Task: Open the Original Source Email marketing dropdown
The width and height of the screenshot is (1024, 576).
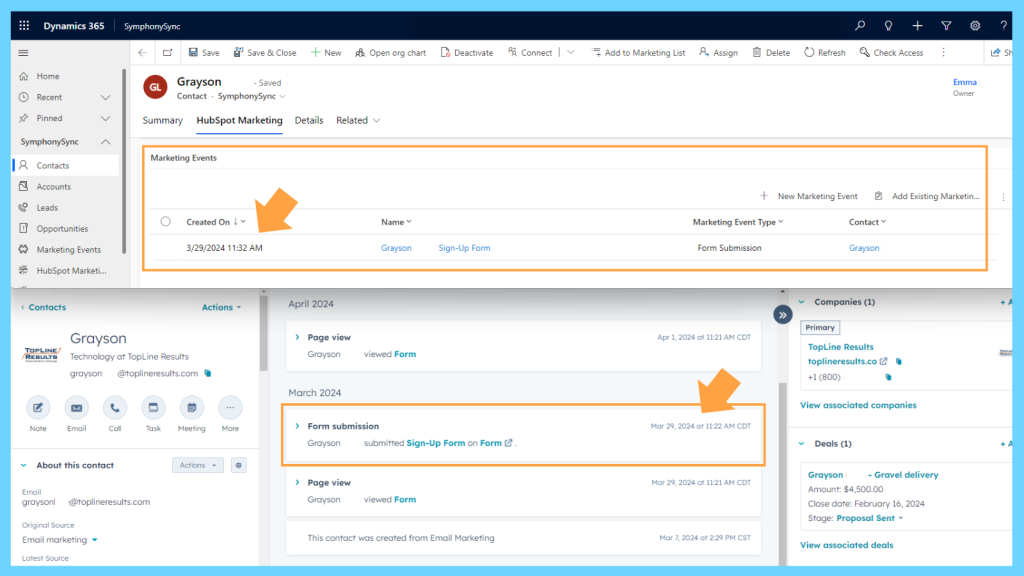Action: 59,540
